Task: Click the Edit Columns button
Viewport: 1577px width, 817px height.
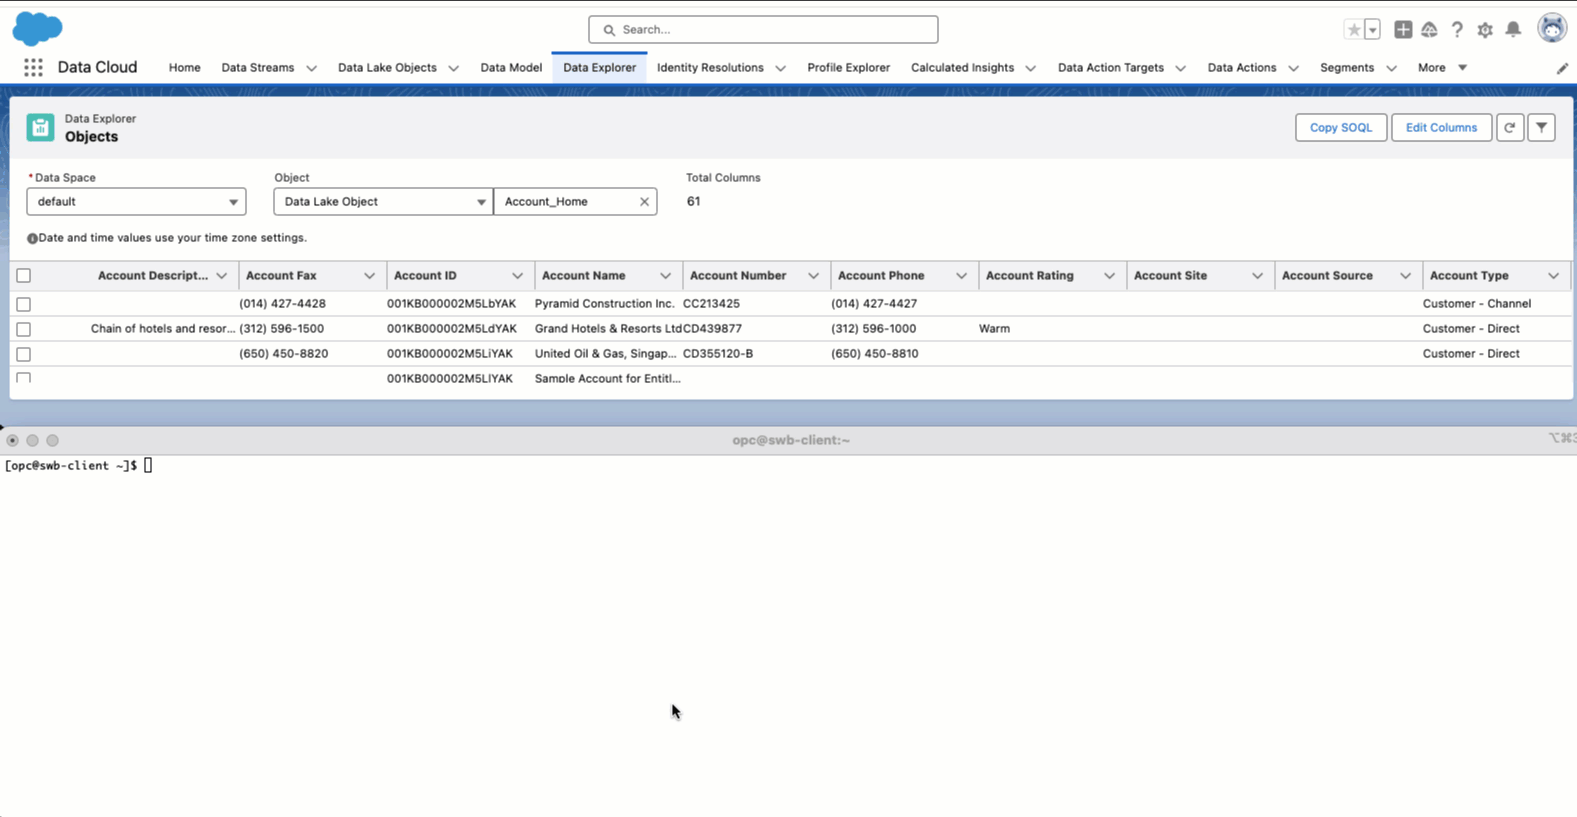Action: point(1441,127)
